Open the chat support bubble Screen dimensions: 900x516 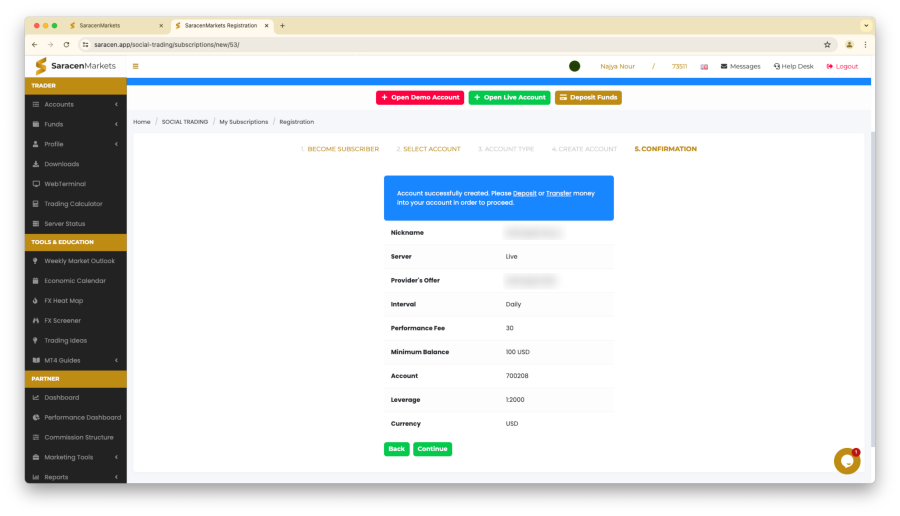pos(847,461)
